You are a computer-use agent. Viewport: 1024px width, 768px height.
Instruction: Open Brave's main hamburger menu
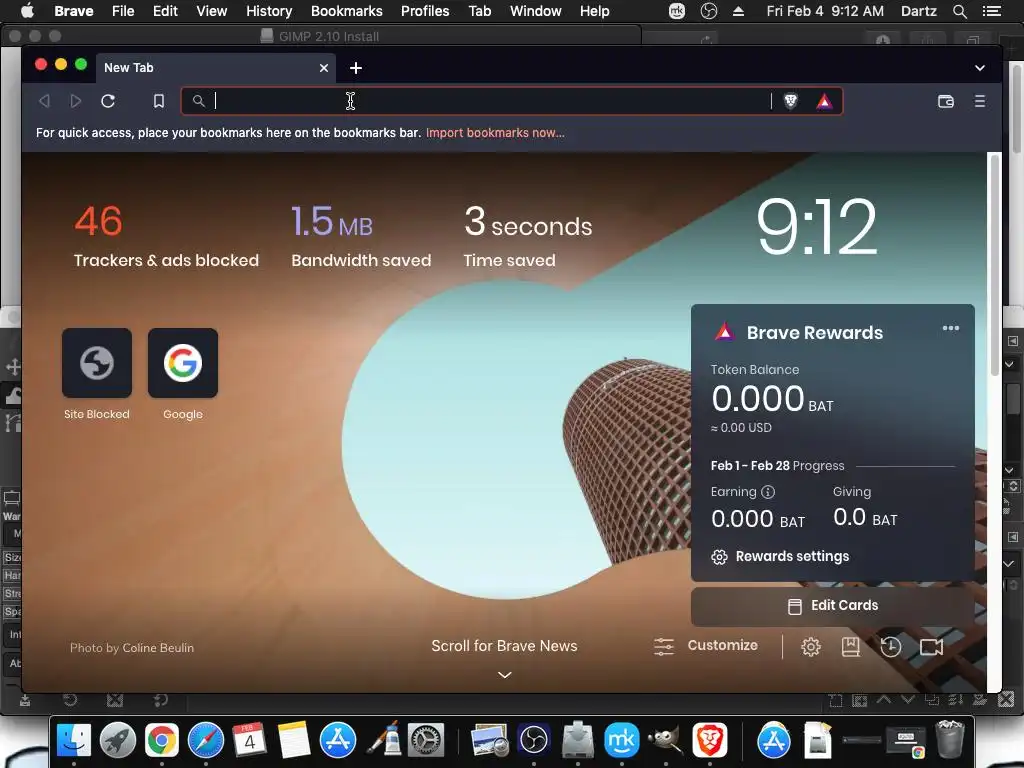(x=980, y=101)
